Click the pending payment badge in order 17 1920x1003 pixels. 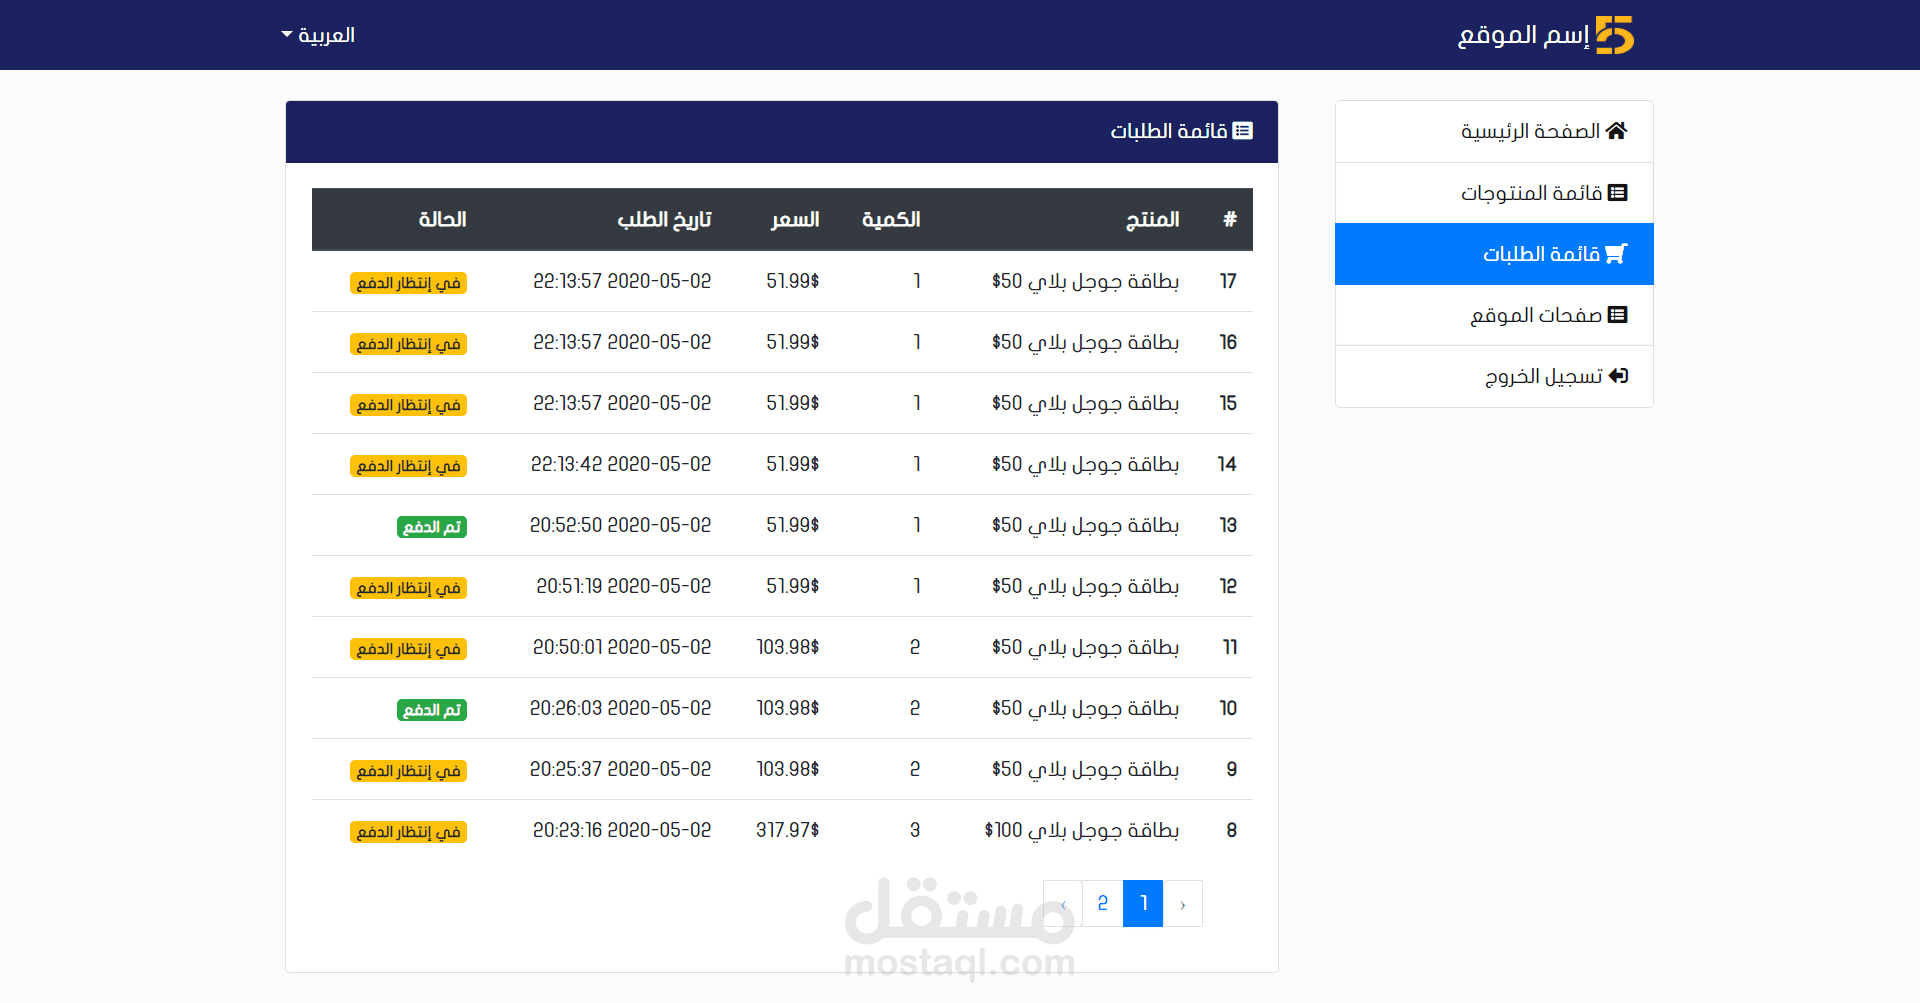pos(408,283)
